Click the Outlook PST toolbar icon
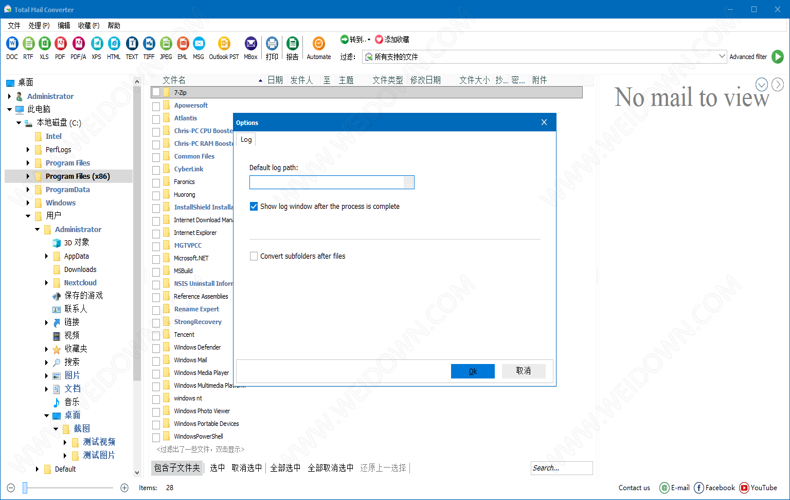 tap(224, 43)
